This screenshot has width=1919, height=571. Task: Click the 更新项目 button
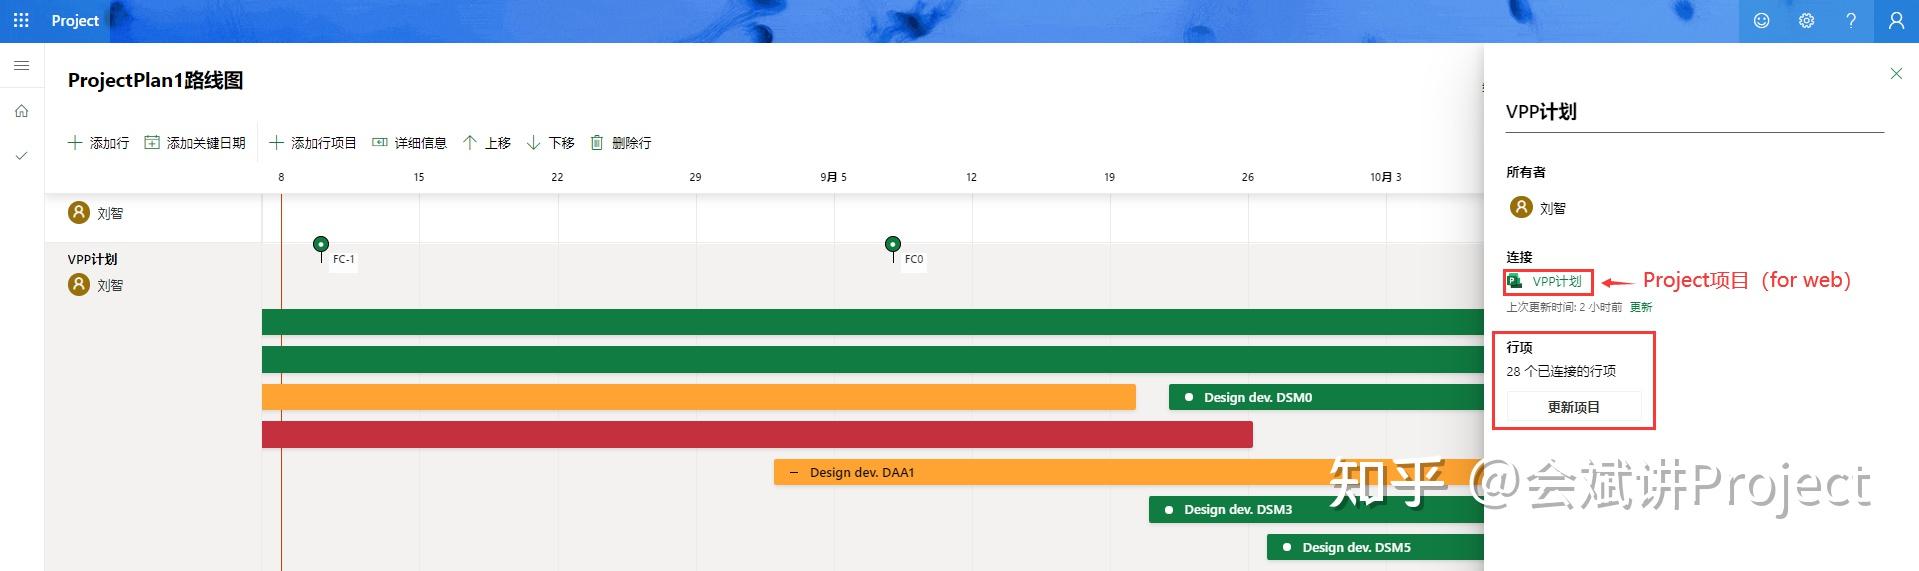tap(1574, 407)
